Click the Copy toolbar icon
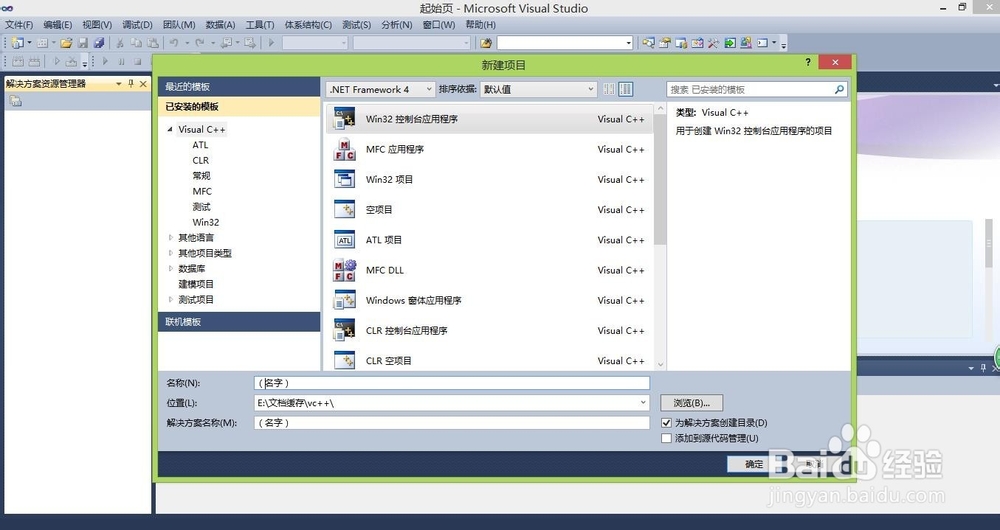The width and height of the screenshot is (1000, 530). pos(136,43)
